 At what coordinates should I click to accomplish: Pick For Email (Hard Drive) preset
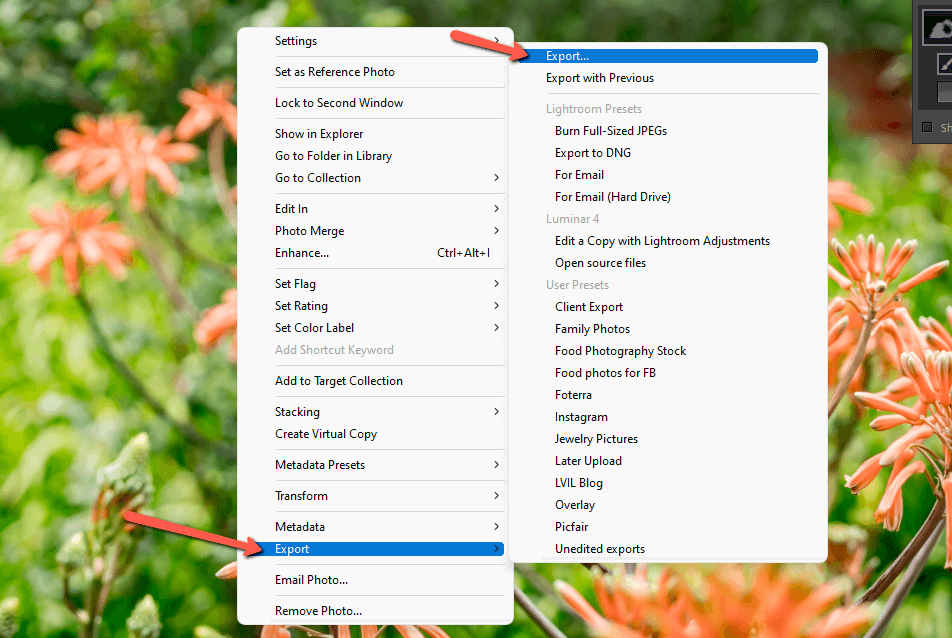668,197
